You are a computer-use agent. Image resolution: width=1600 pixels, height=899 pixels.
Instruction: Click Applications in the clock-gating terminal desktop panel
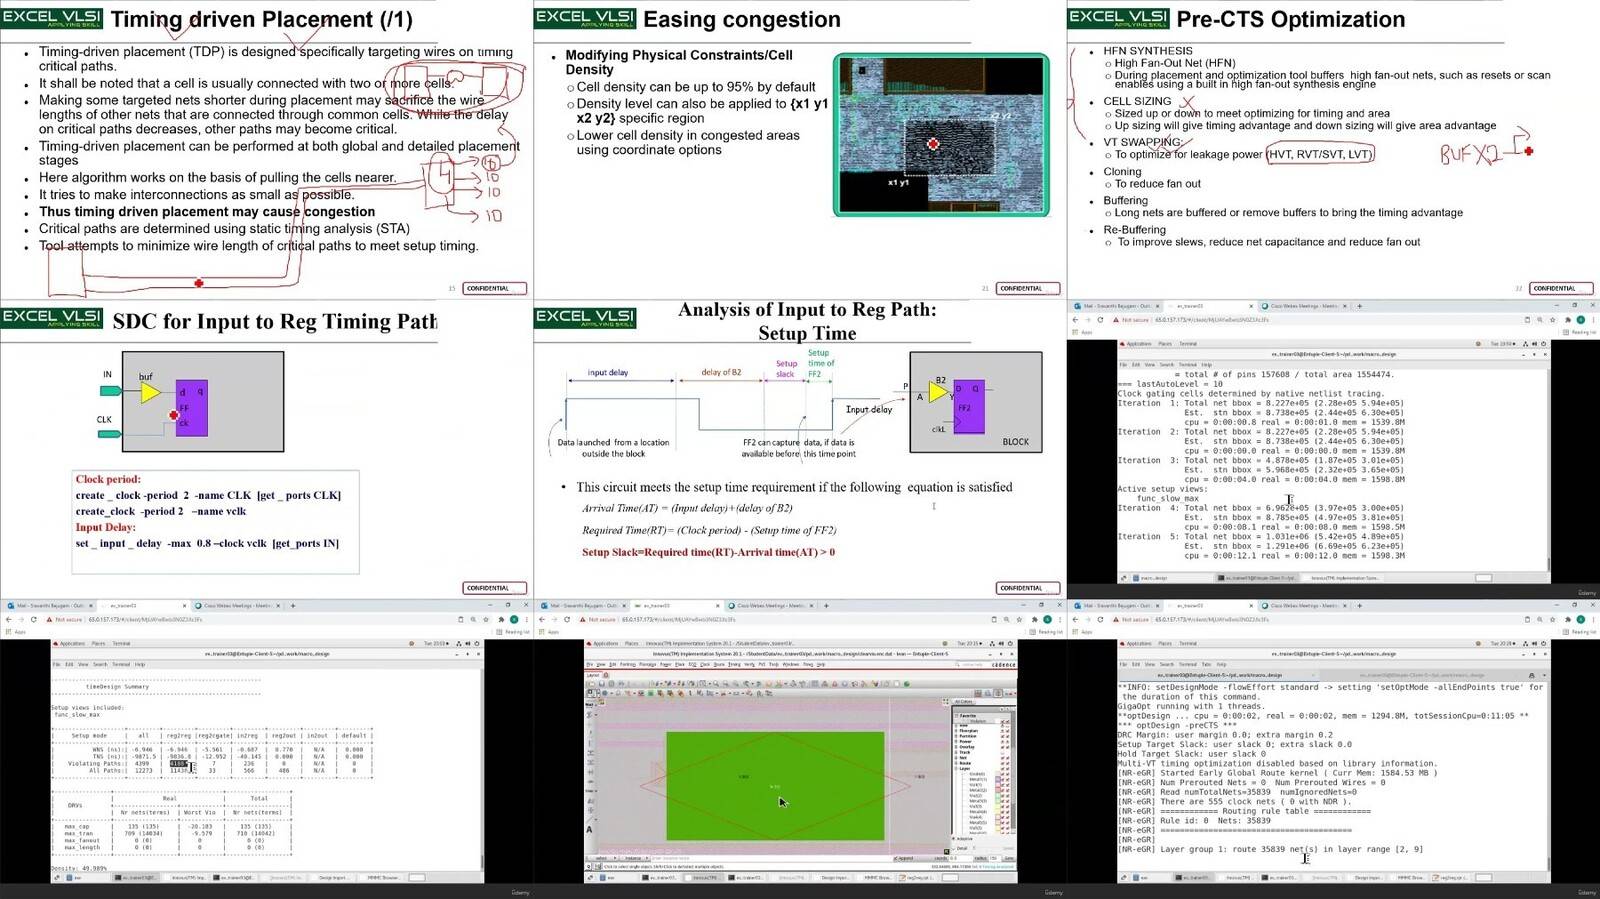[1139, 343]
